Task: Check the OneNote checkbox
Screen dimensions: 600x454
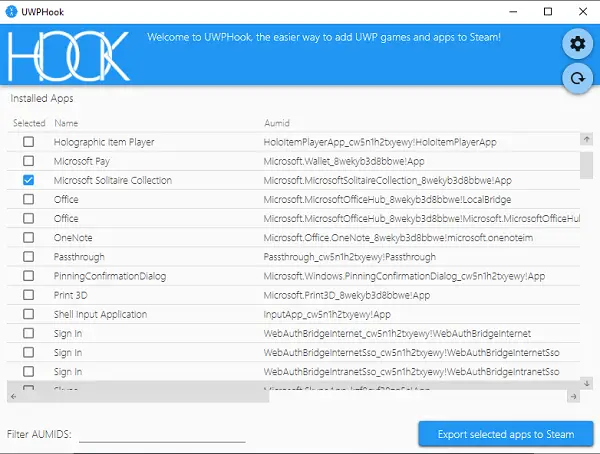Action: [x=28, y=238]
